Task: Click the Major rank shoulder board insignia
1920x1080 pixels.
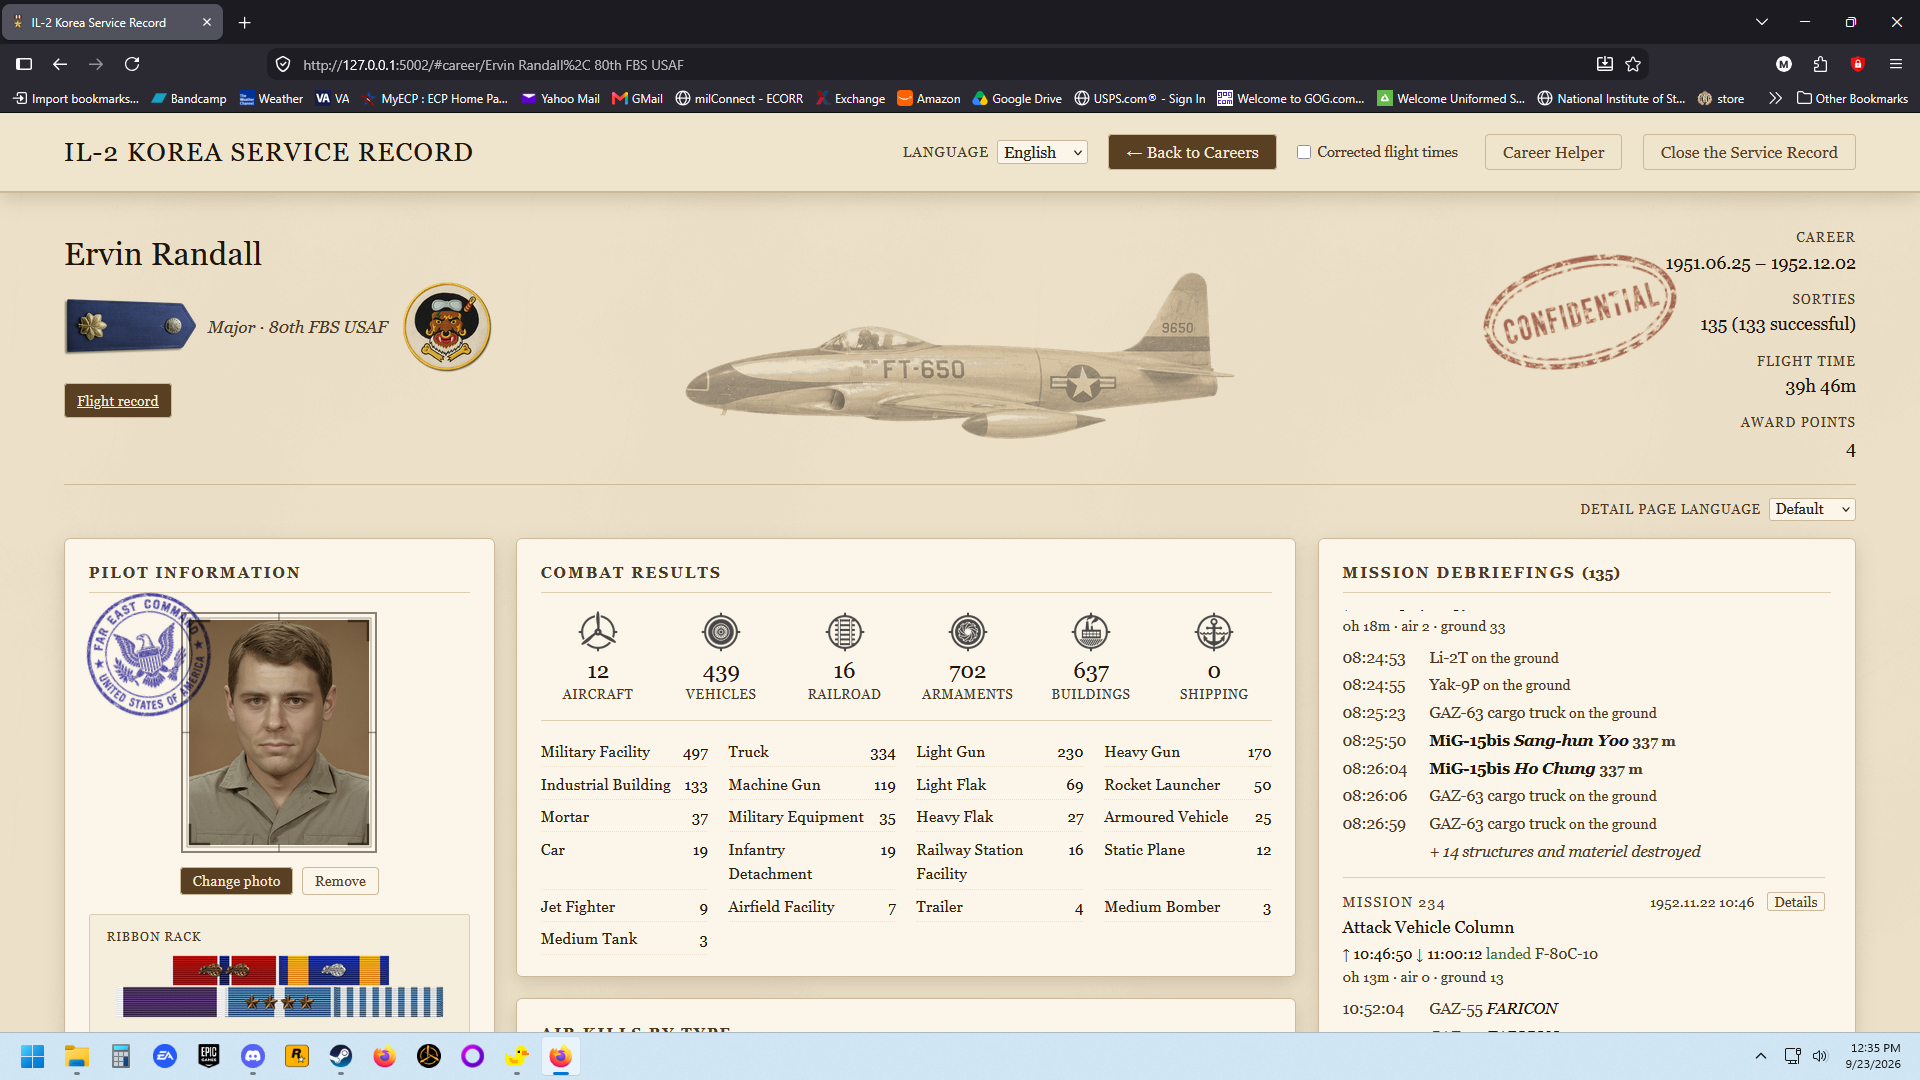Action: 130,326
